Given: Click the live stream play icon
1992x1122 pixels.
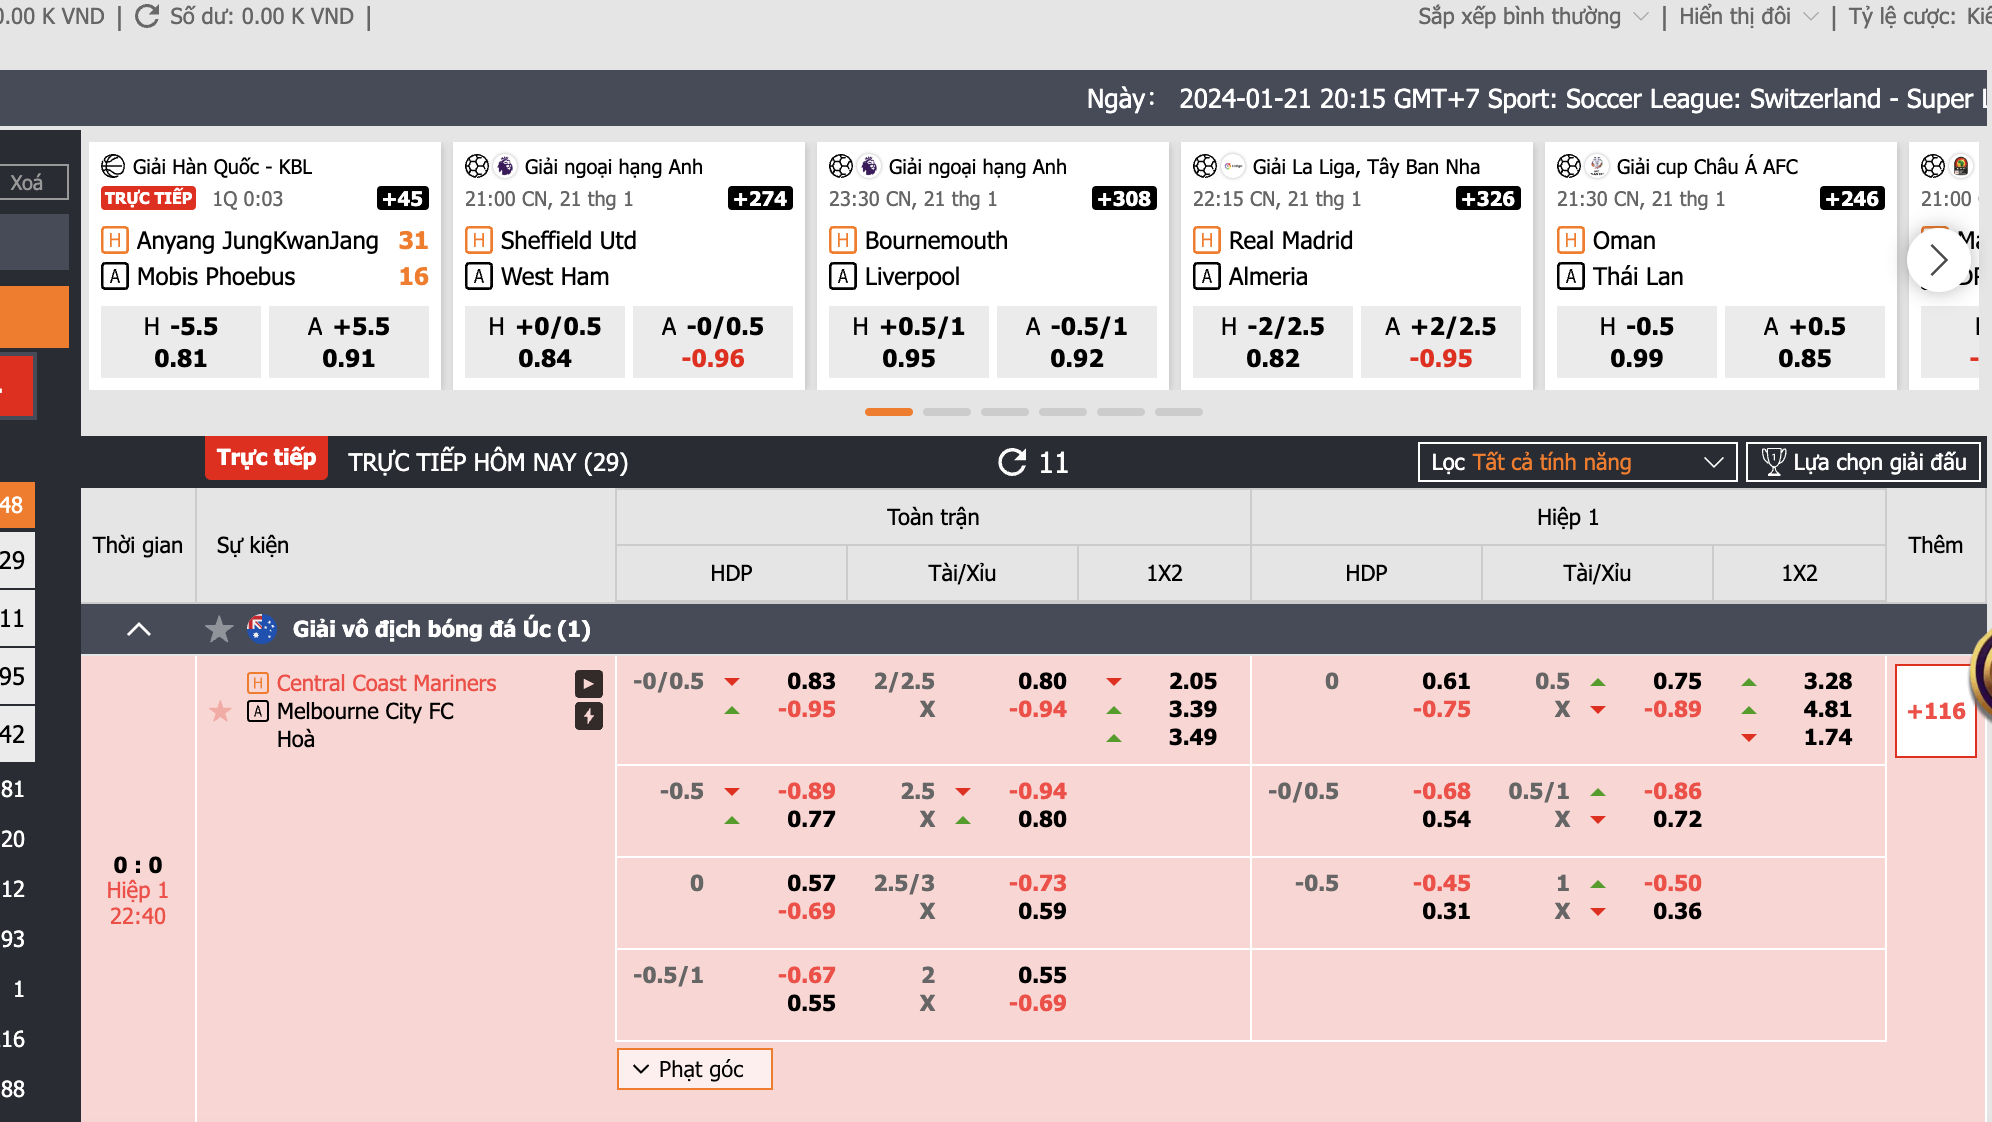Looking at the screenshot, I should 588,684.
